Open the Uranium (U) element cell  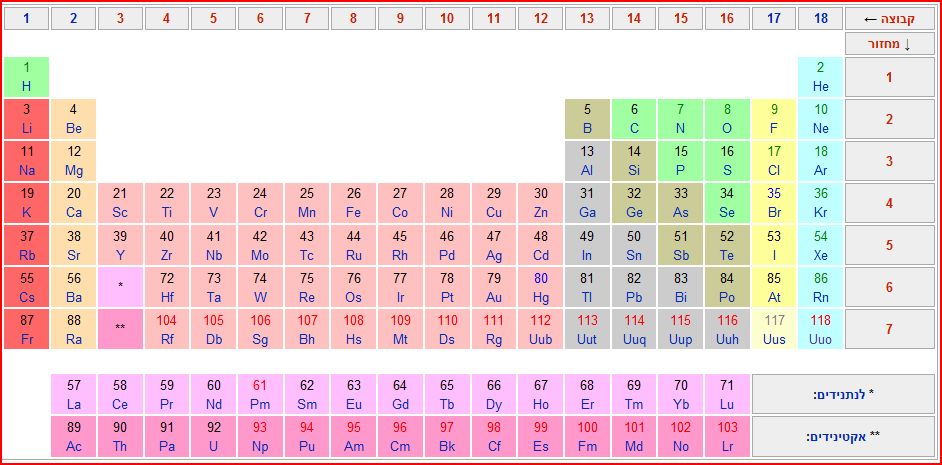click(x=214, y=436)
